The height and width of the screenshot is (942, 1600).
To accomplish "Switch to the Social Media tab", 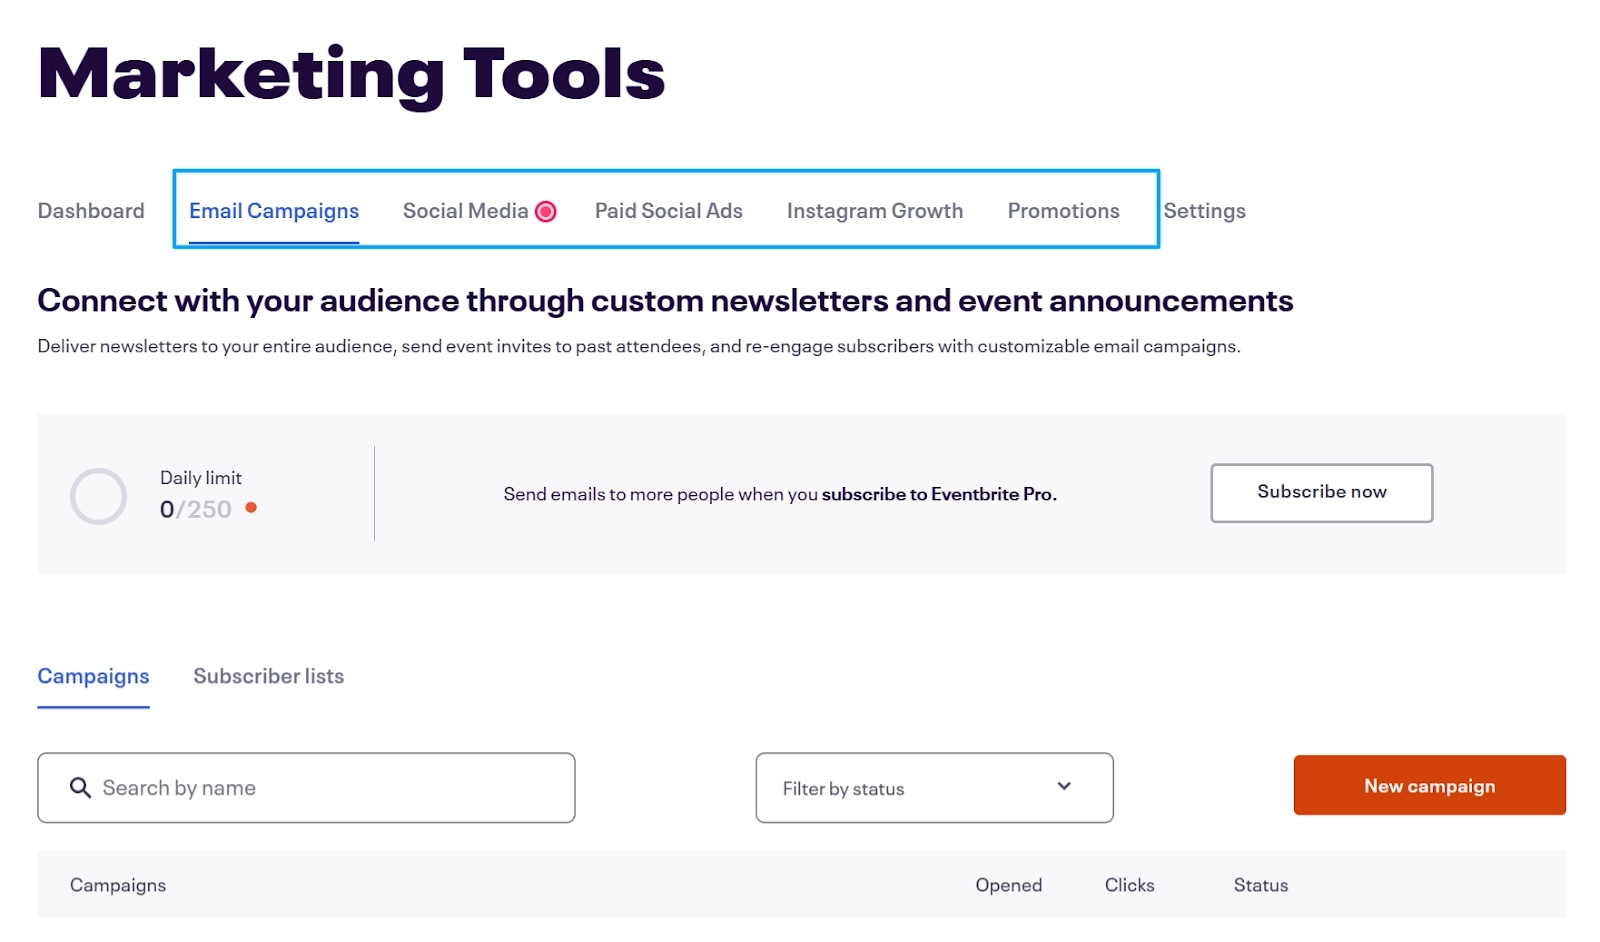I will 465,211.
